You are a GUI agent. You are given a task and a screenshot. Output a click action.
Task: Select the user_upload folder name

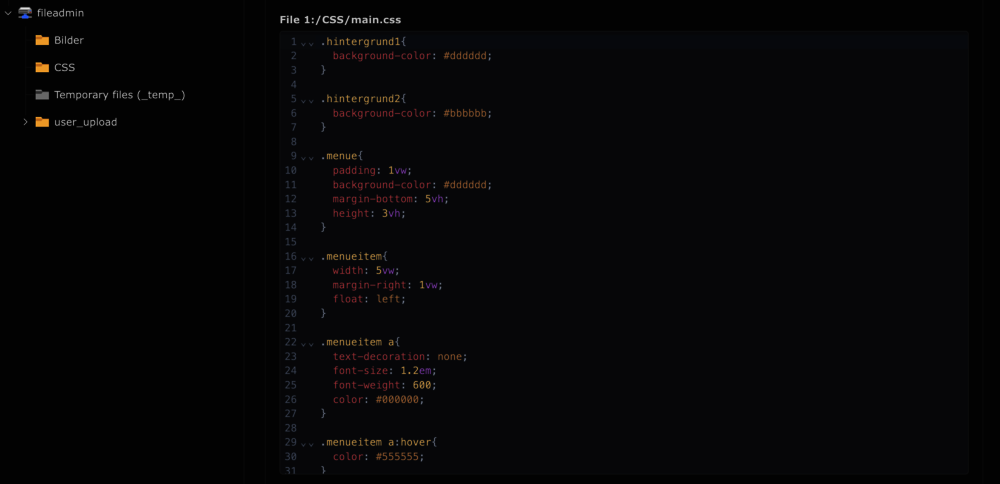85,122
